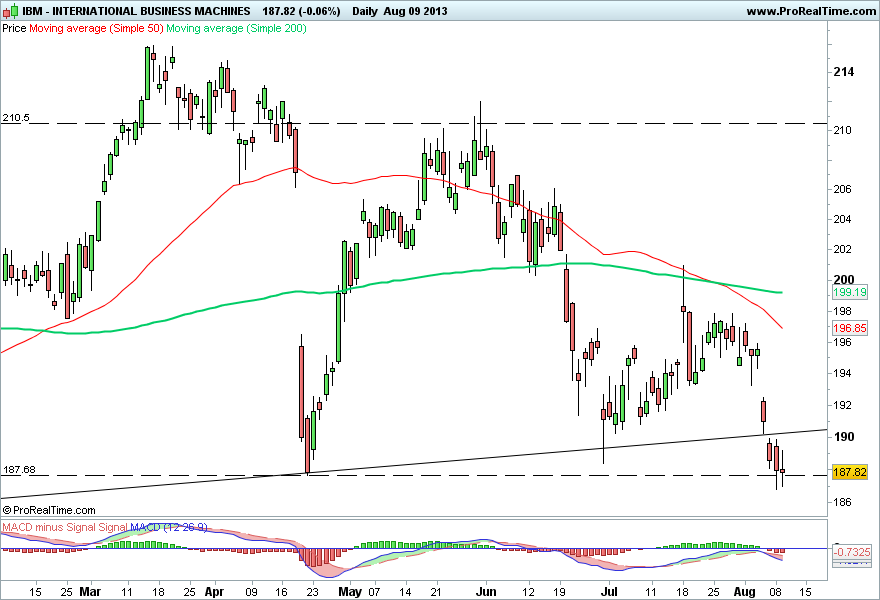Viewport: 880px width, 600px height.
Task: Click the 200 price axis label
Action: (x=844, y=280)
